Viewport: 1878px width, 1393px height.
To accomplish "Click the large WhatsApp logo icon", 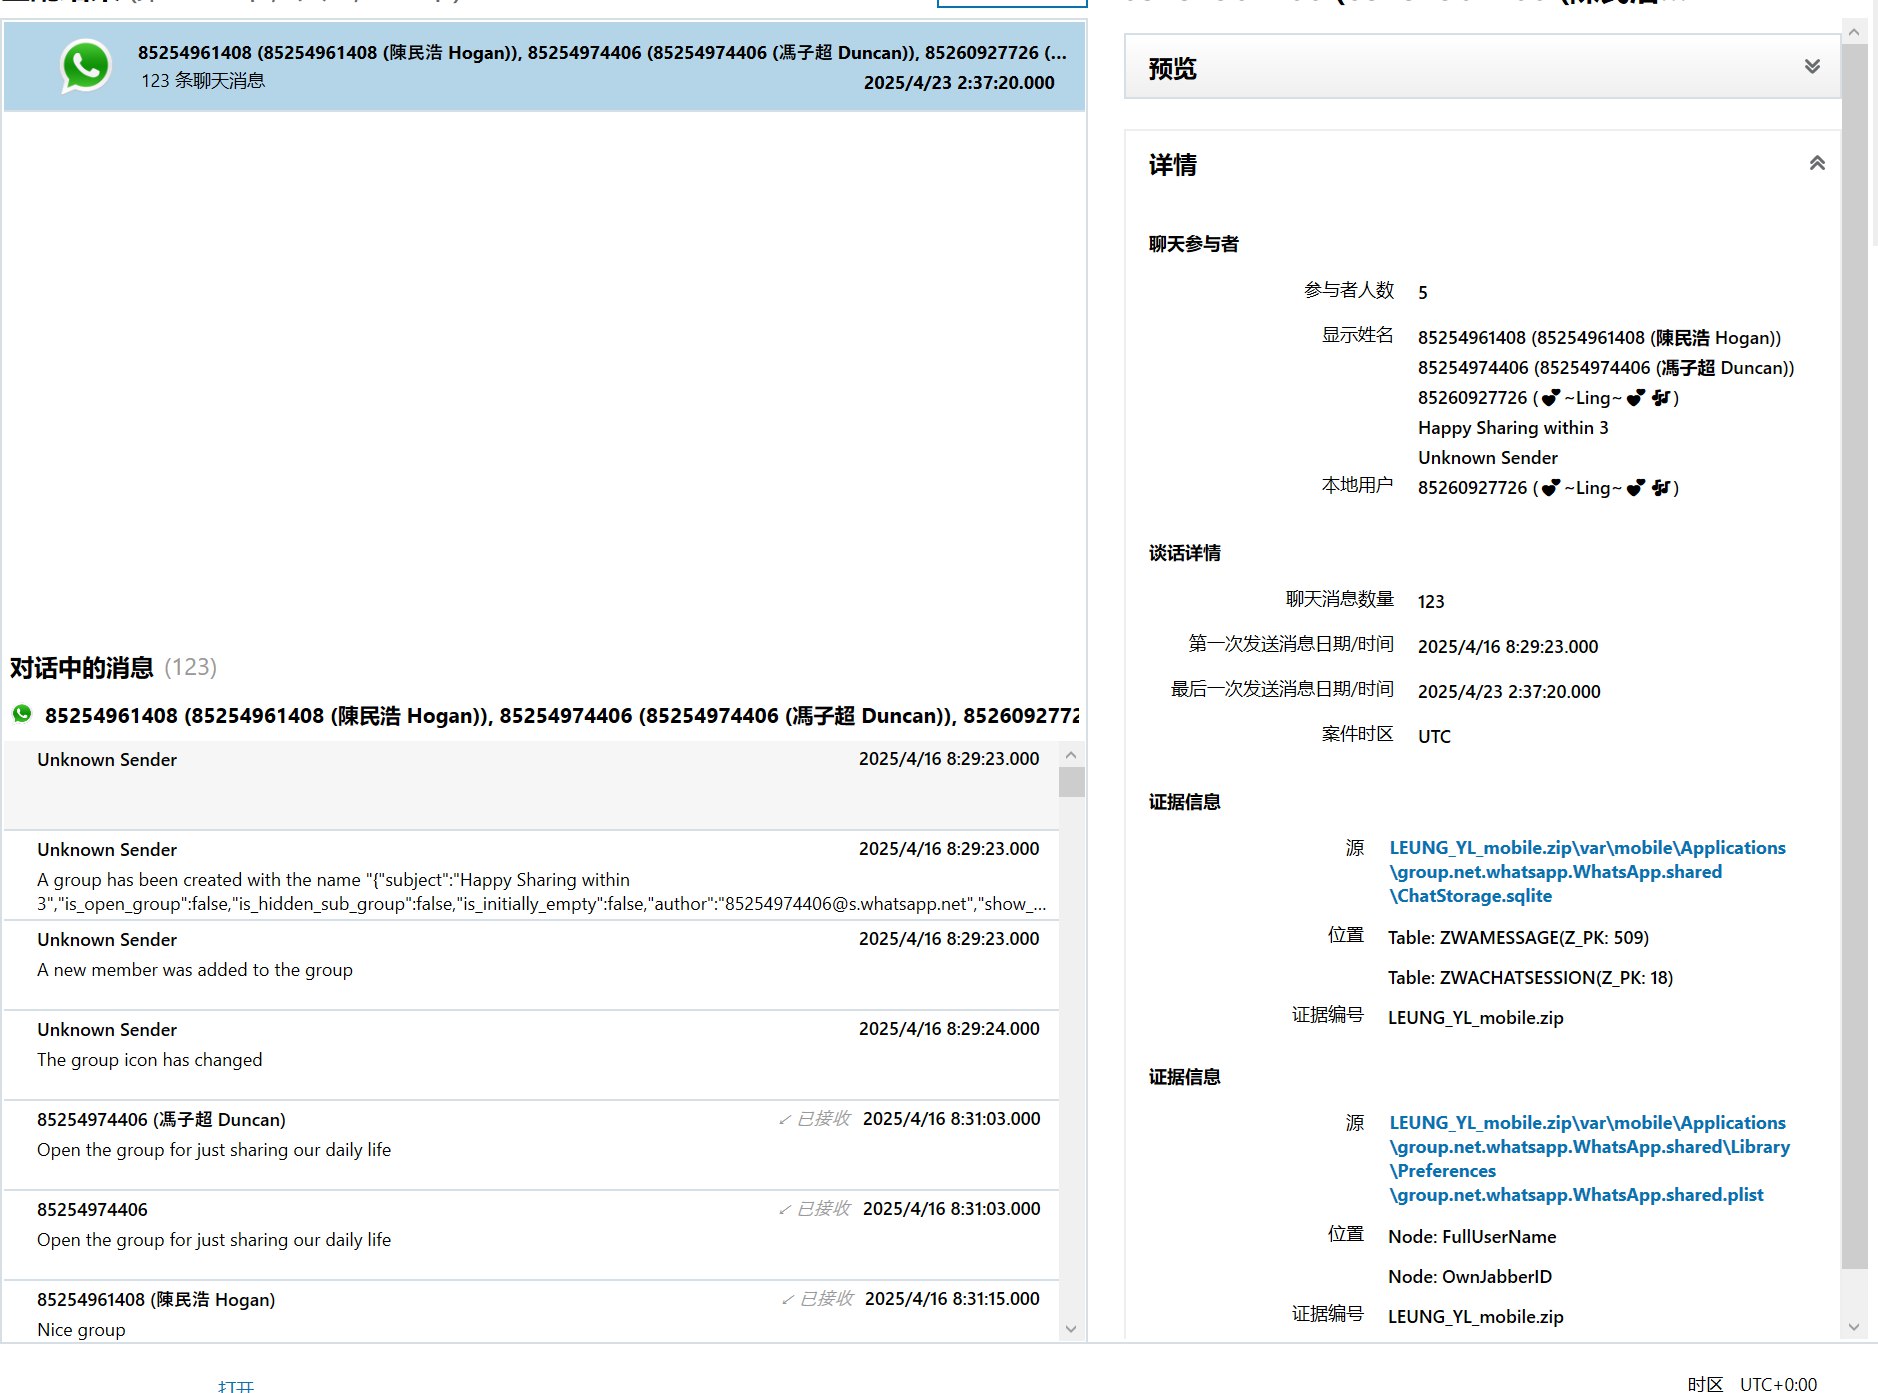I will 86,66.
